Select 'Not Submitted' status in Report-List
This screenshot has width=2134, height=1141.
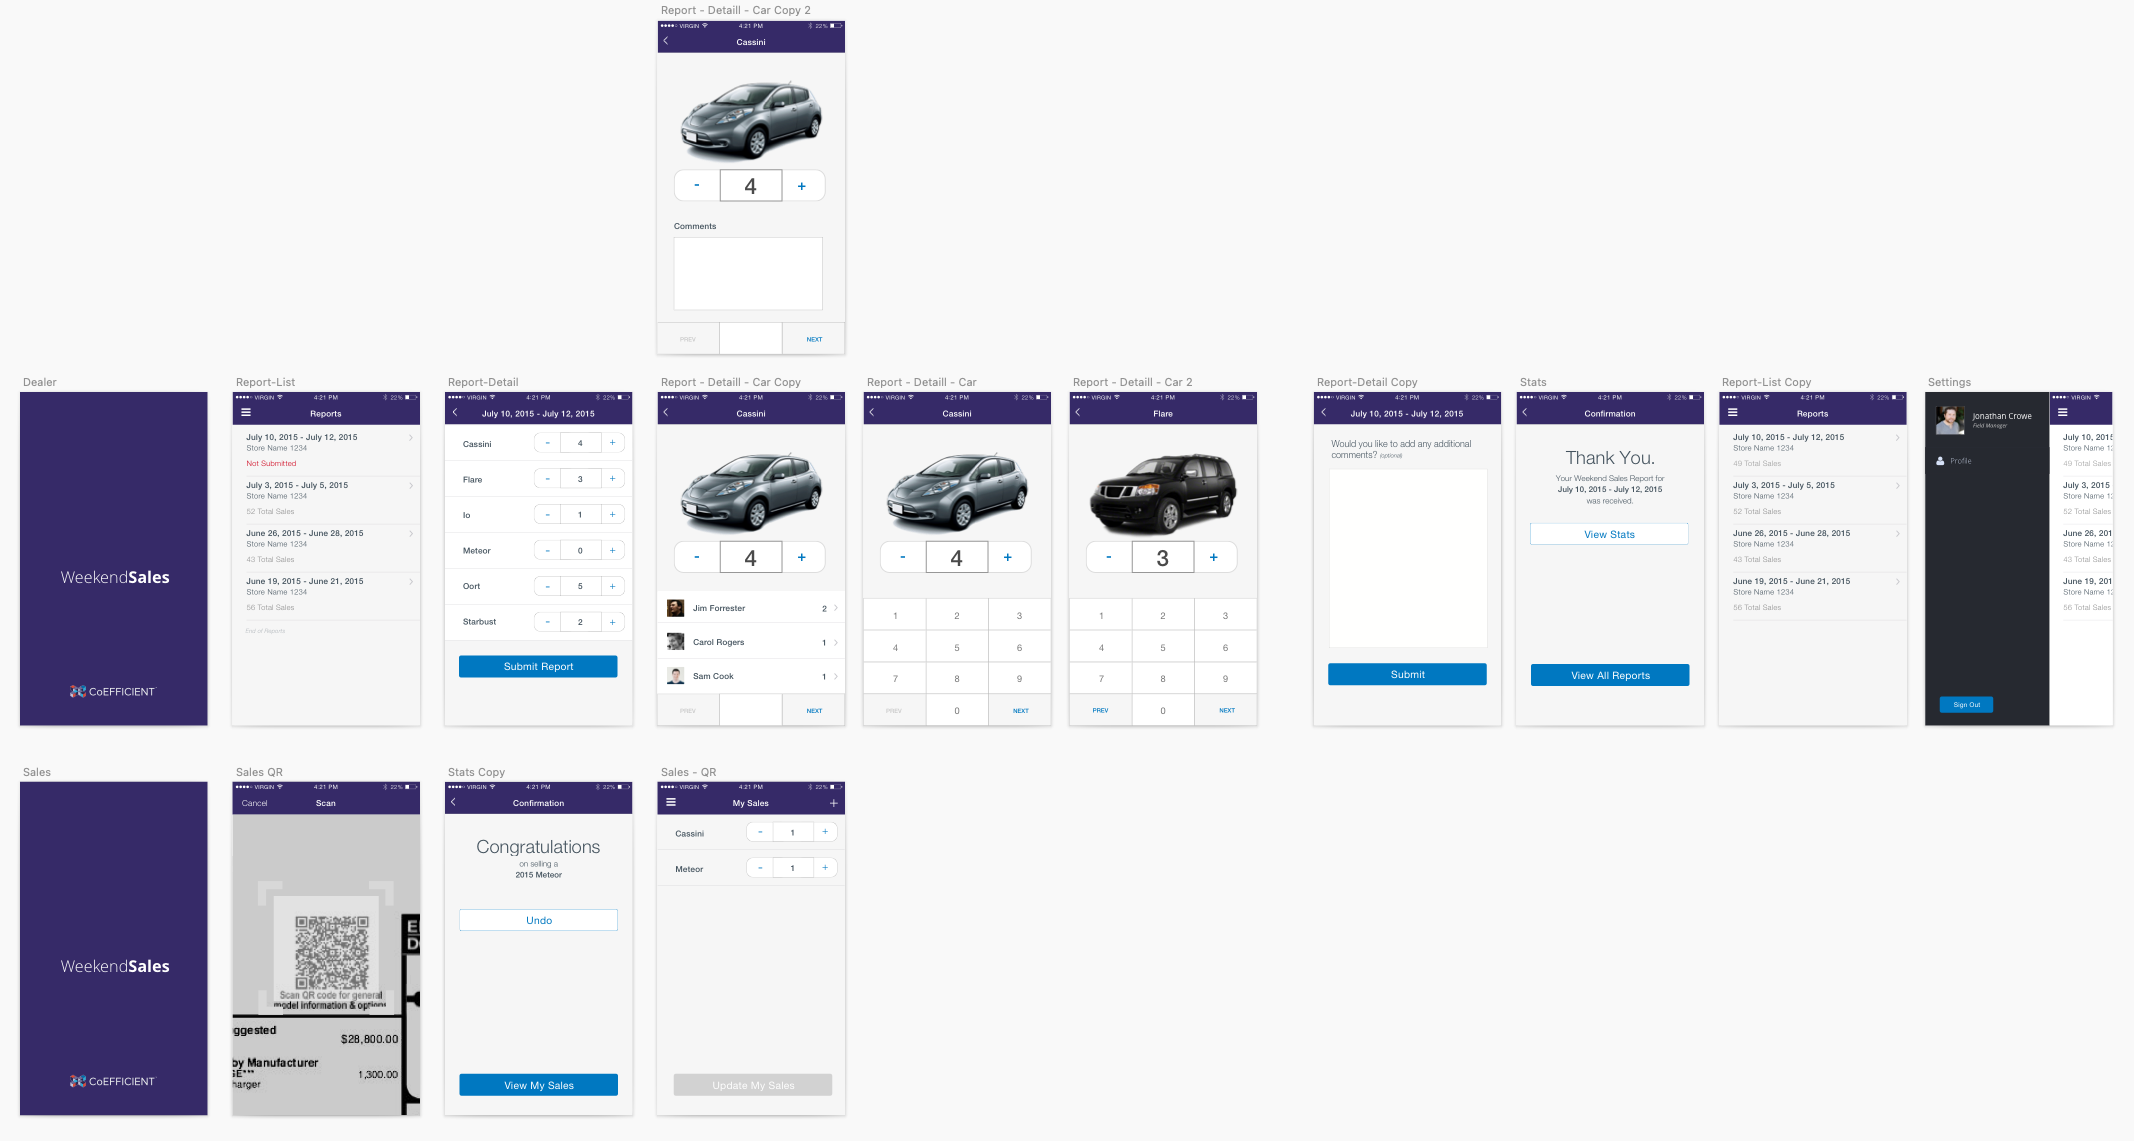click(x=271, y=463)
